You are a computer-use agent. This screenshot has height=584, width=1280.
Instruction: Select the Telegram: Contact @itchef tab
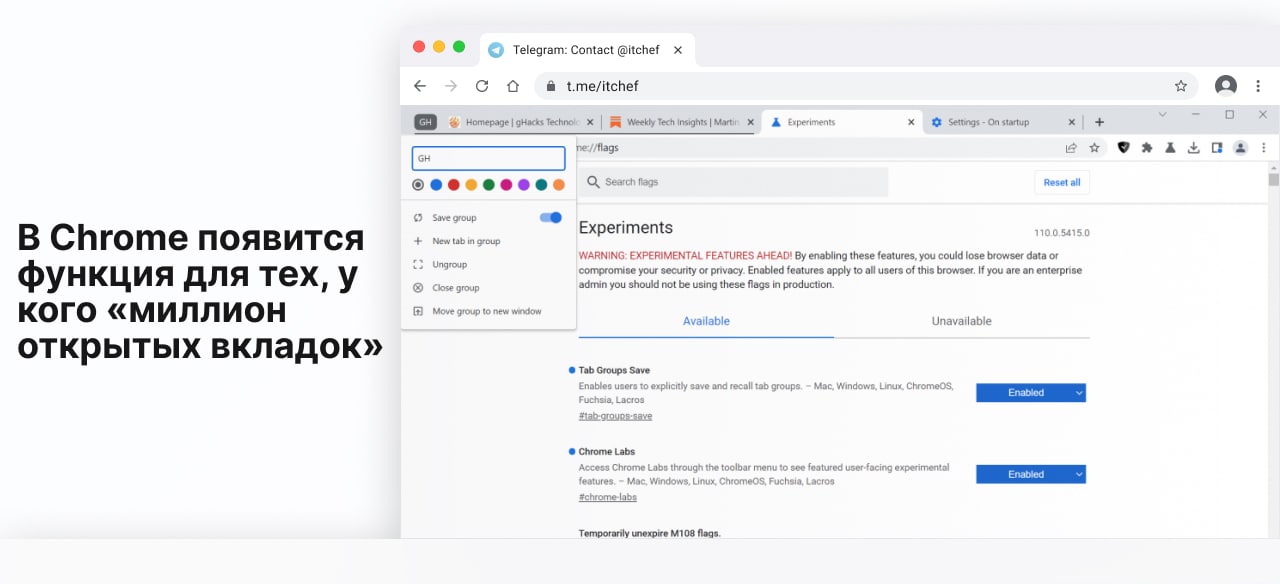pos(587,49)
